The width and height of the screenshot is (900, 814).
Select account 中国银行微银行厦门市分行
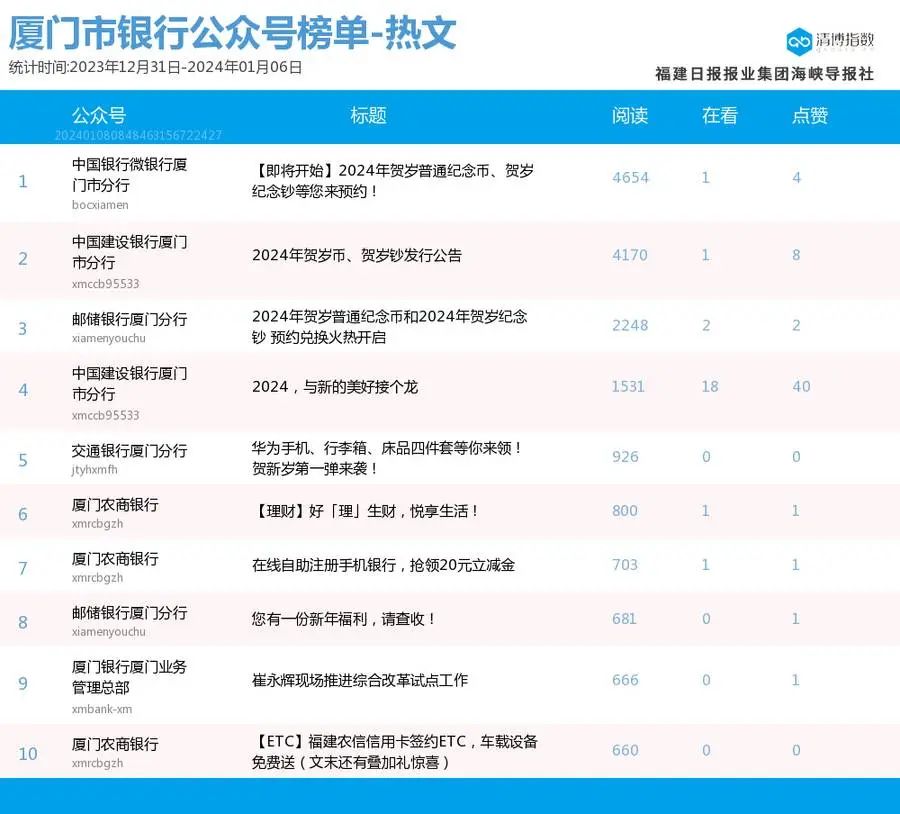(x=130, y=175)
